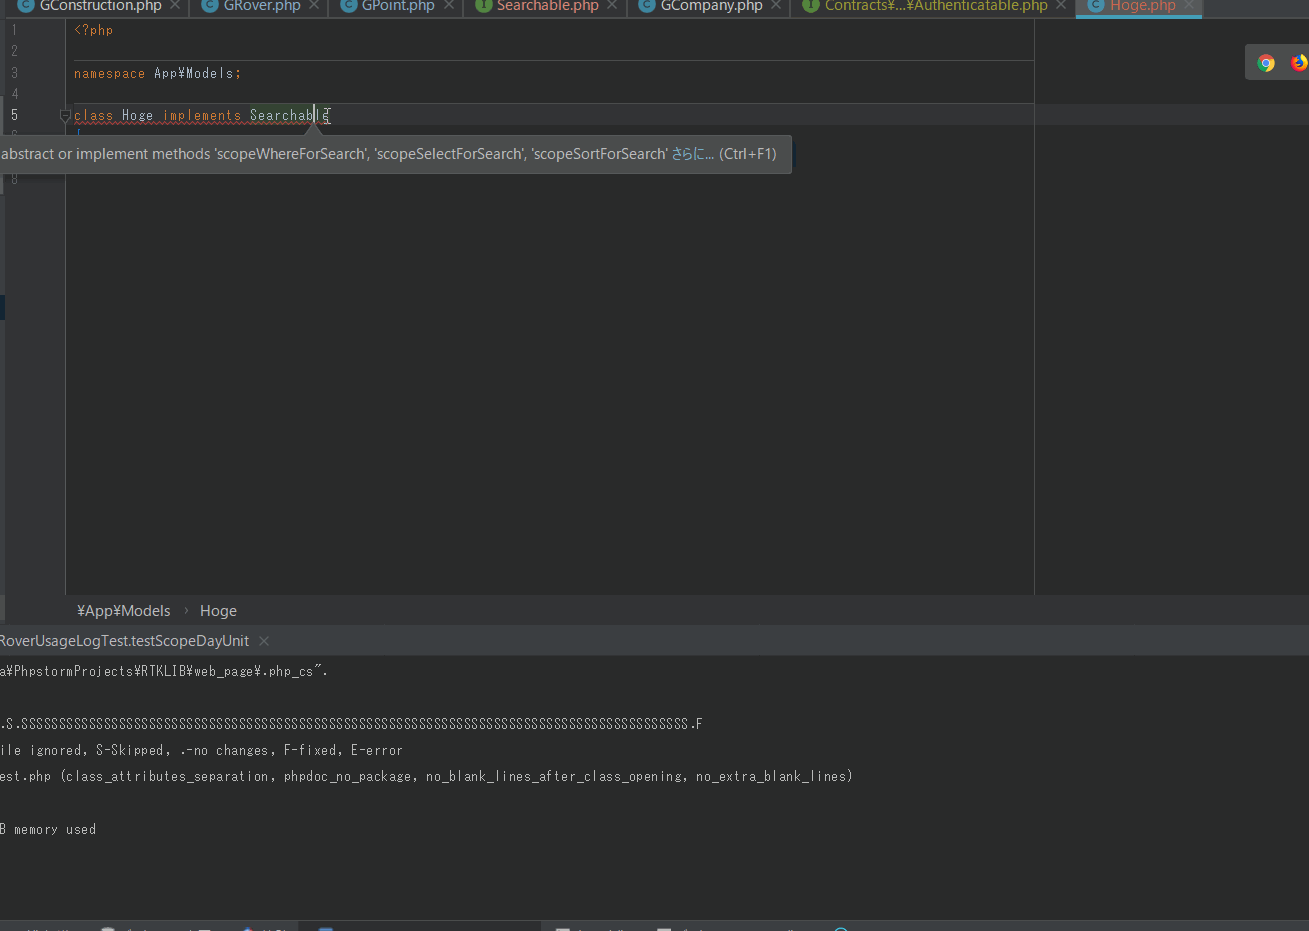The width and height of the screenshot is (1309, 931).
Task: Click the Hoge class breadcrumb
Action: 218,611
